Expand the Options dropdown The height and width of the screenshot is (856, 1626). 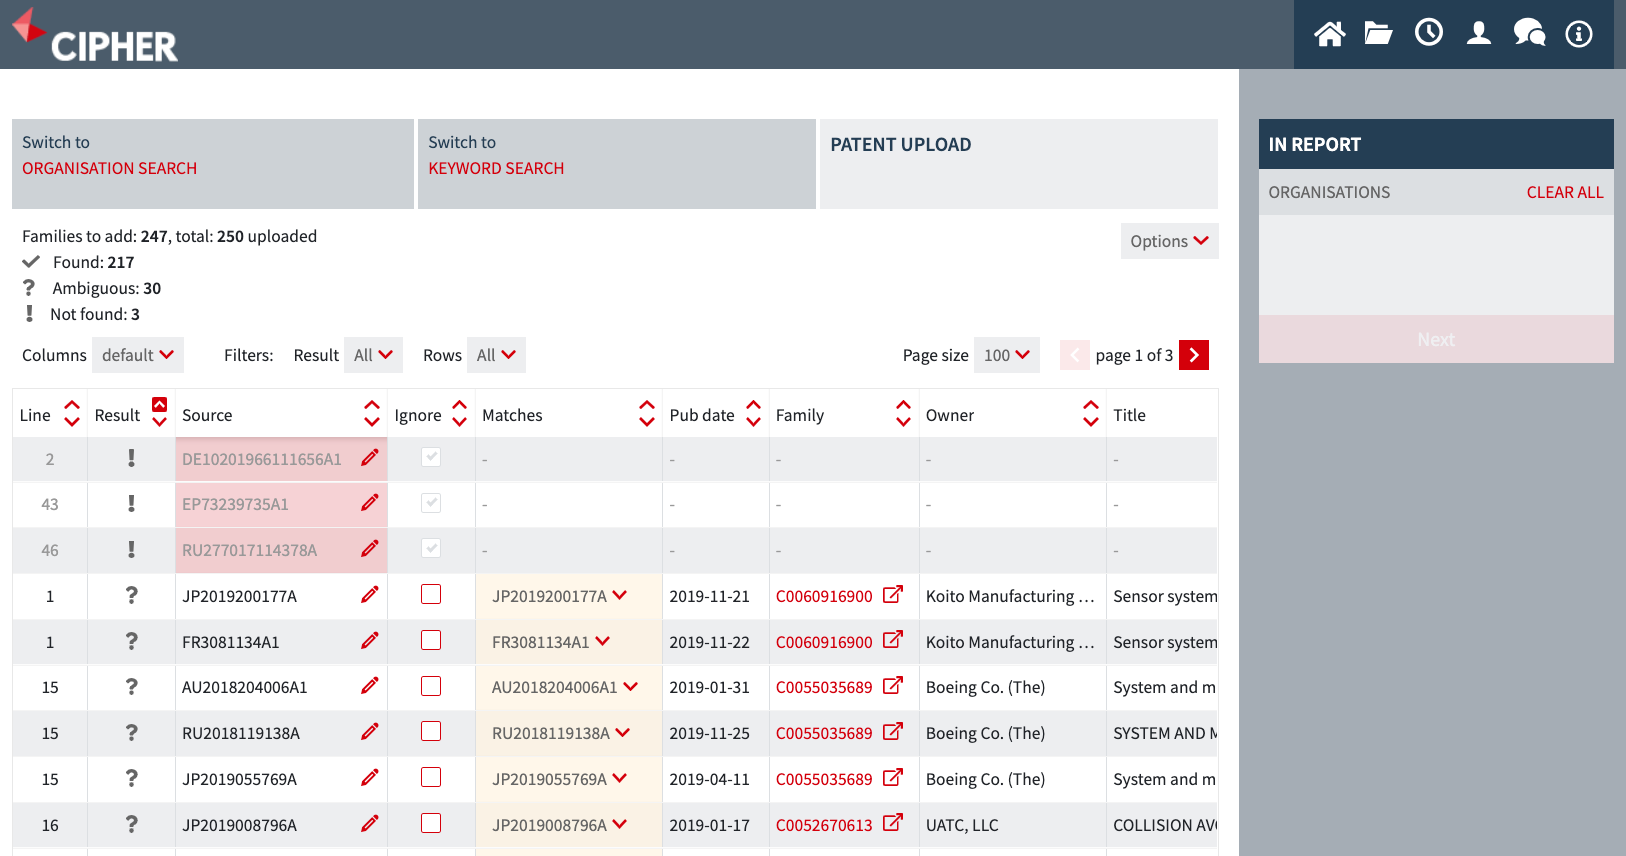coord(1169,241)
